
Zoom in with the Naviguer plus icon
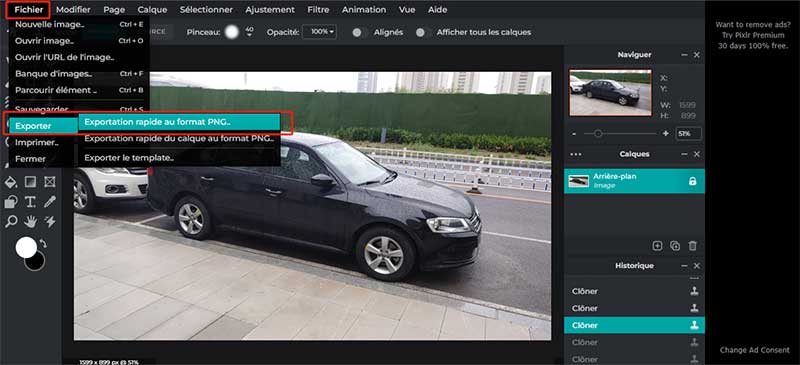click(665, 134)
